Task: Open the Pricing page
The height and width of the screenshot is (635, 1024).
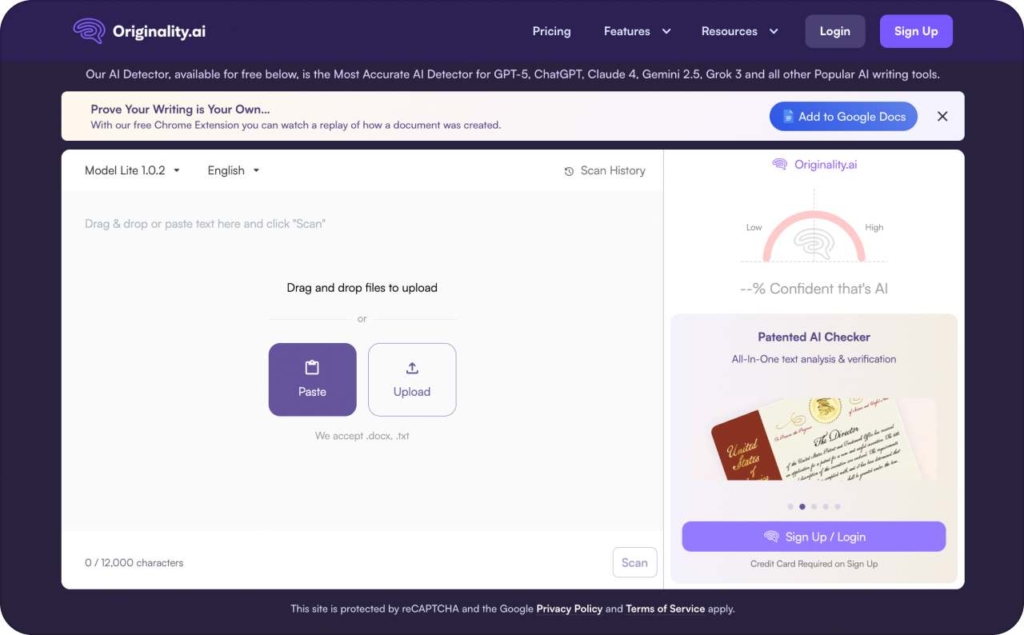Action: pos(551,31)
